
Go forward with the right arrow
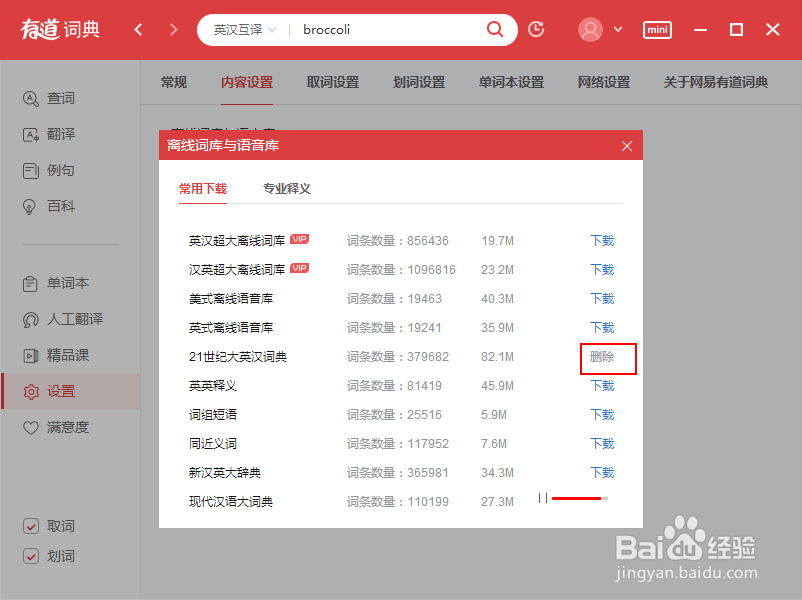[x=174, y=30]
